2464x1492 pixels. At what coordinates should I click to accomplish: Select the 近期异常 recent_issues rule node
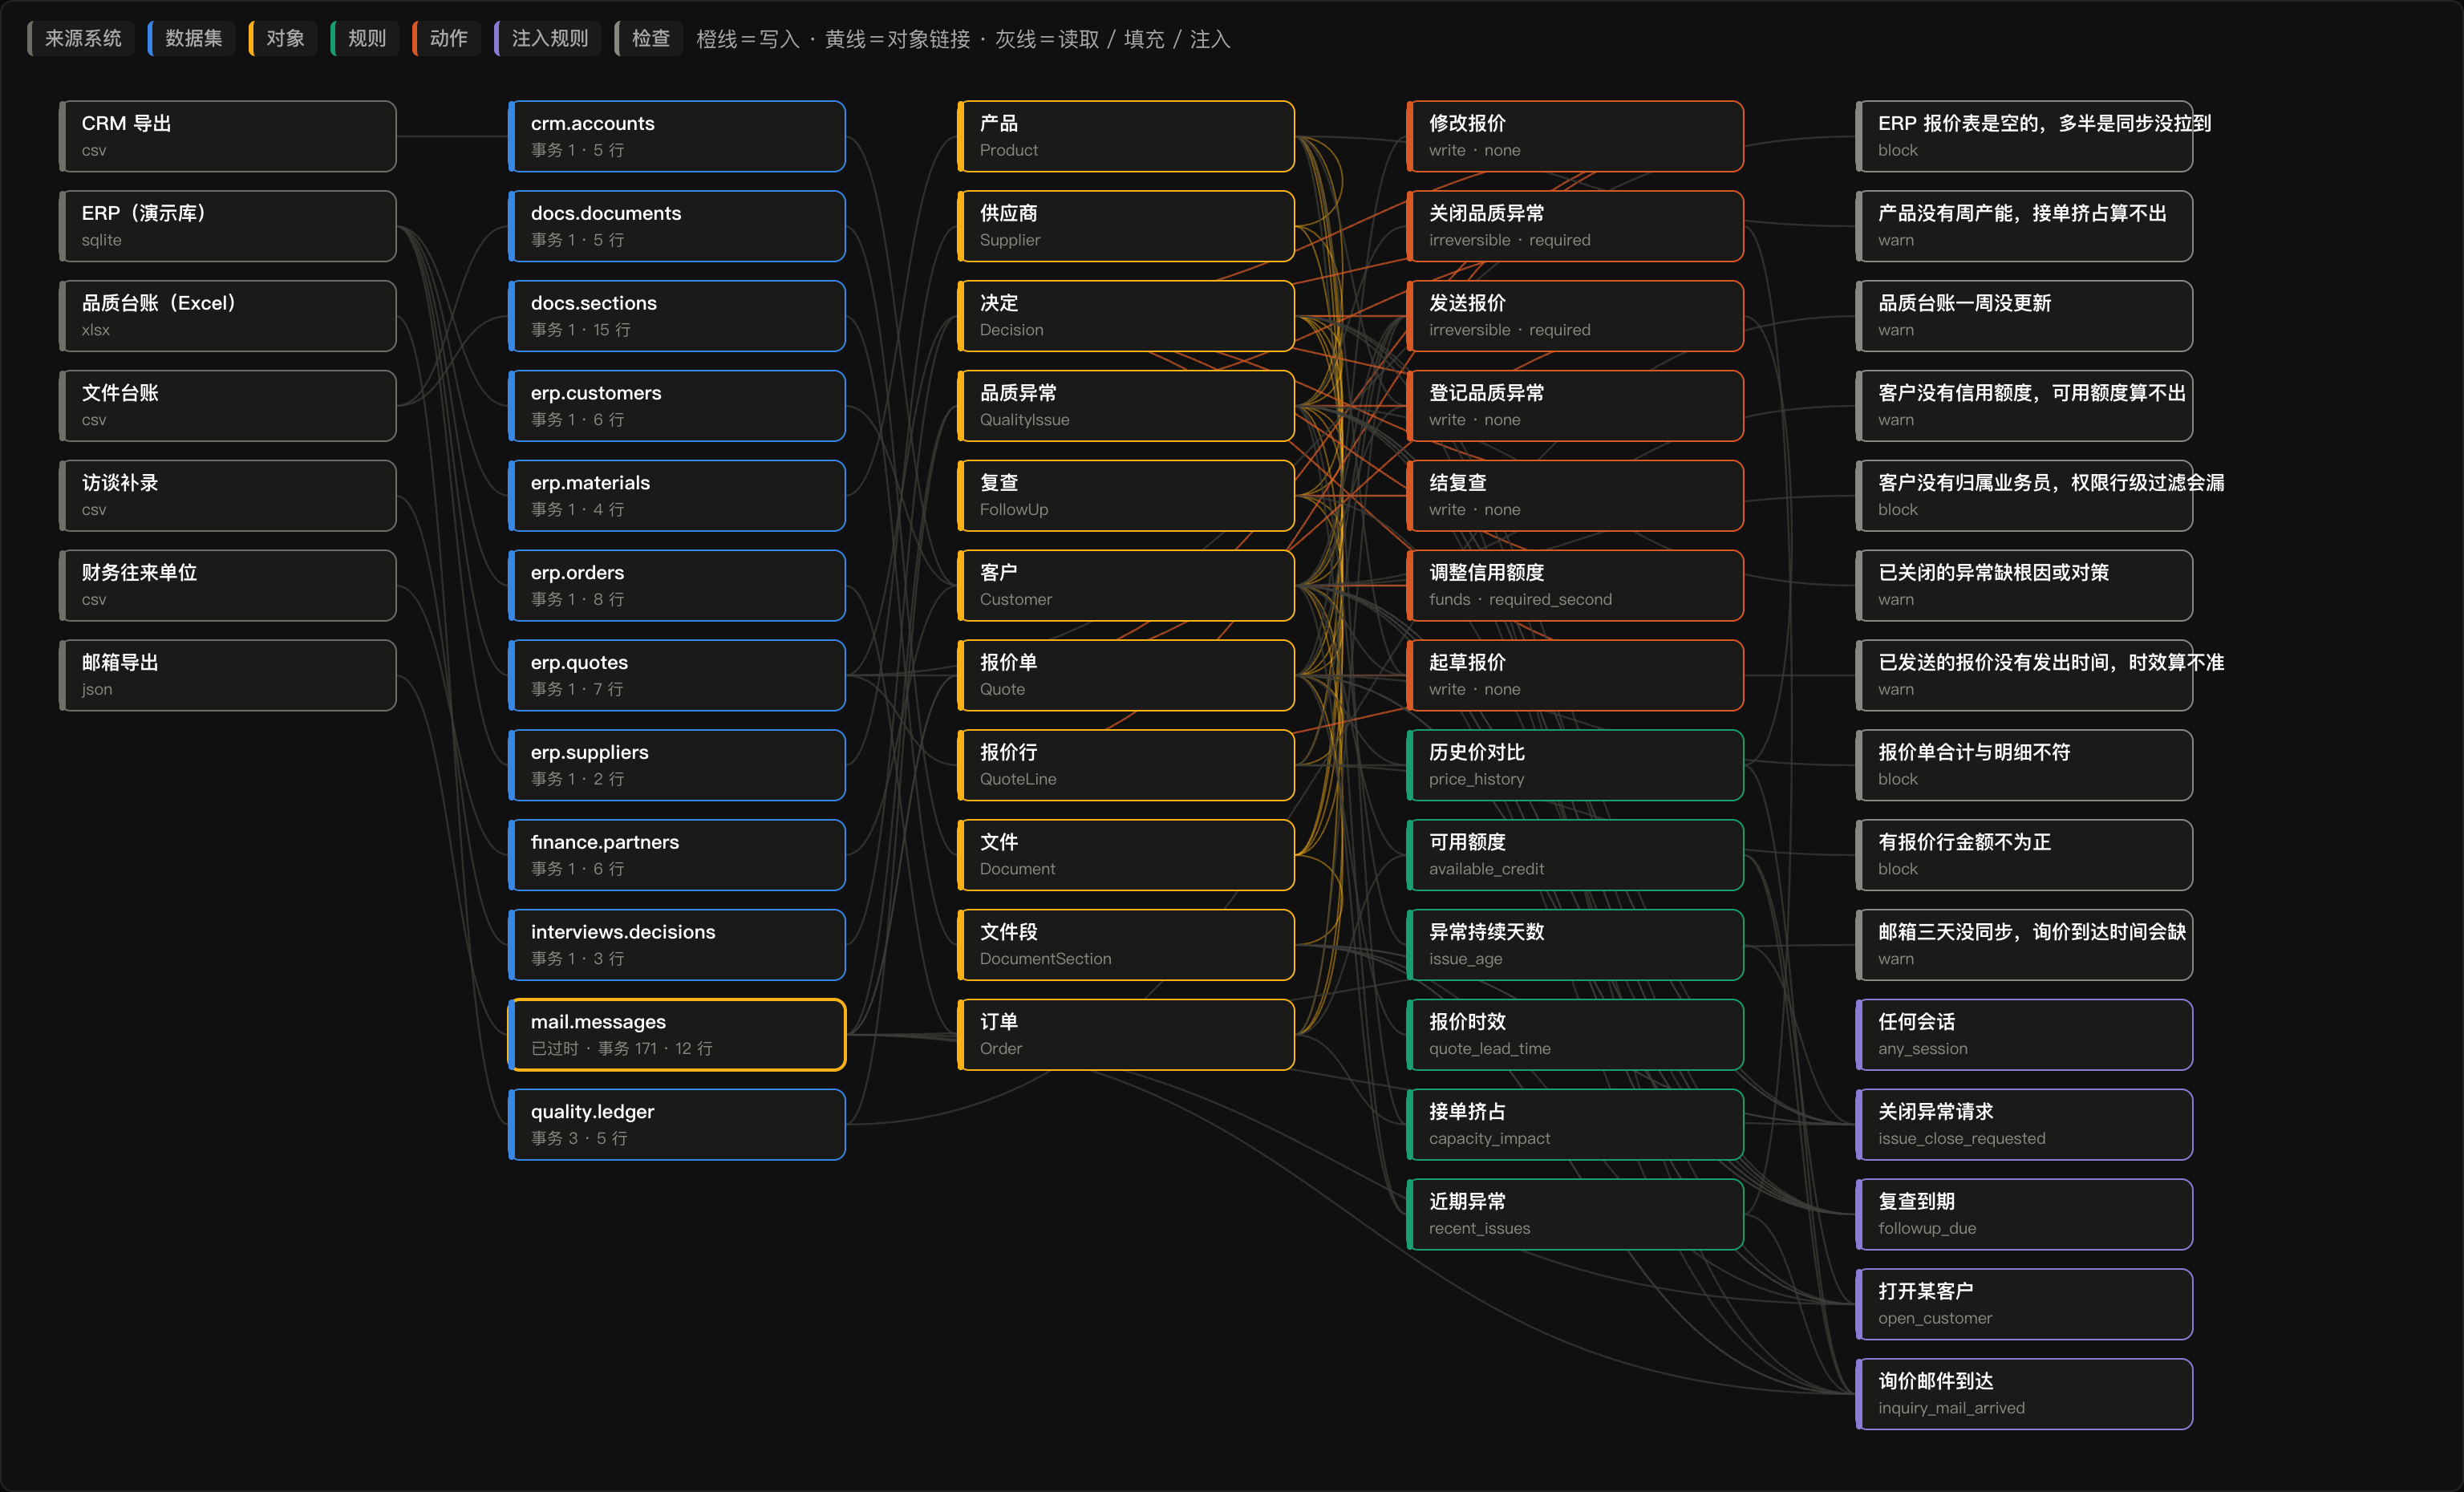(1575, 1214)
